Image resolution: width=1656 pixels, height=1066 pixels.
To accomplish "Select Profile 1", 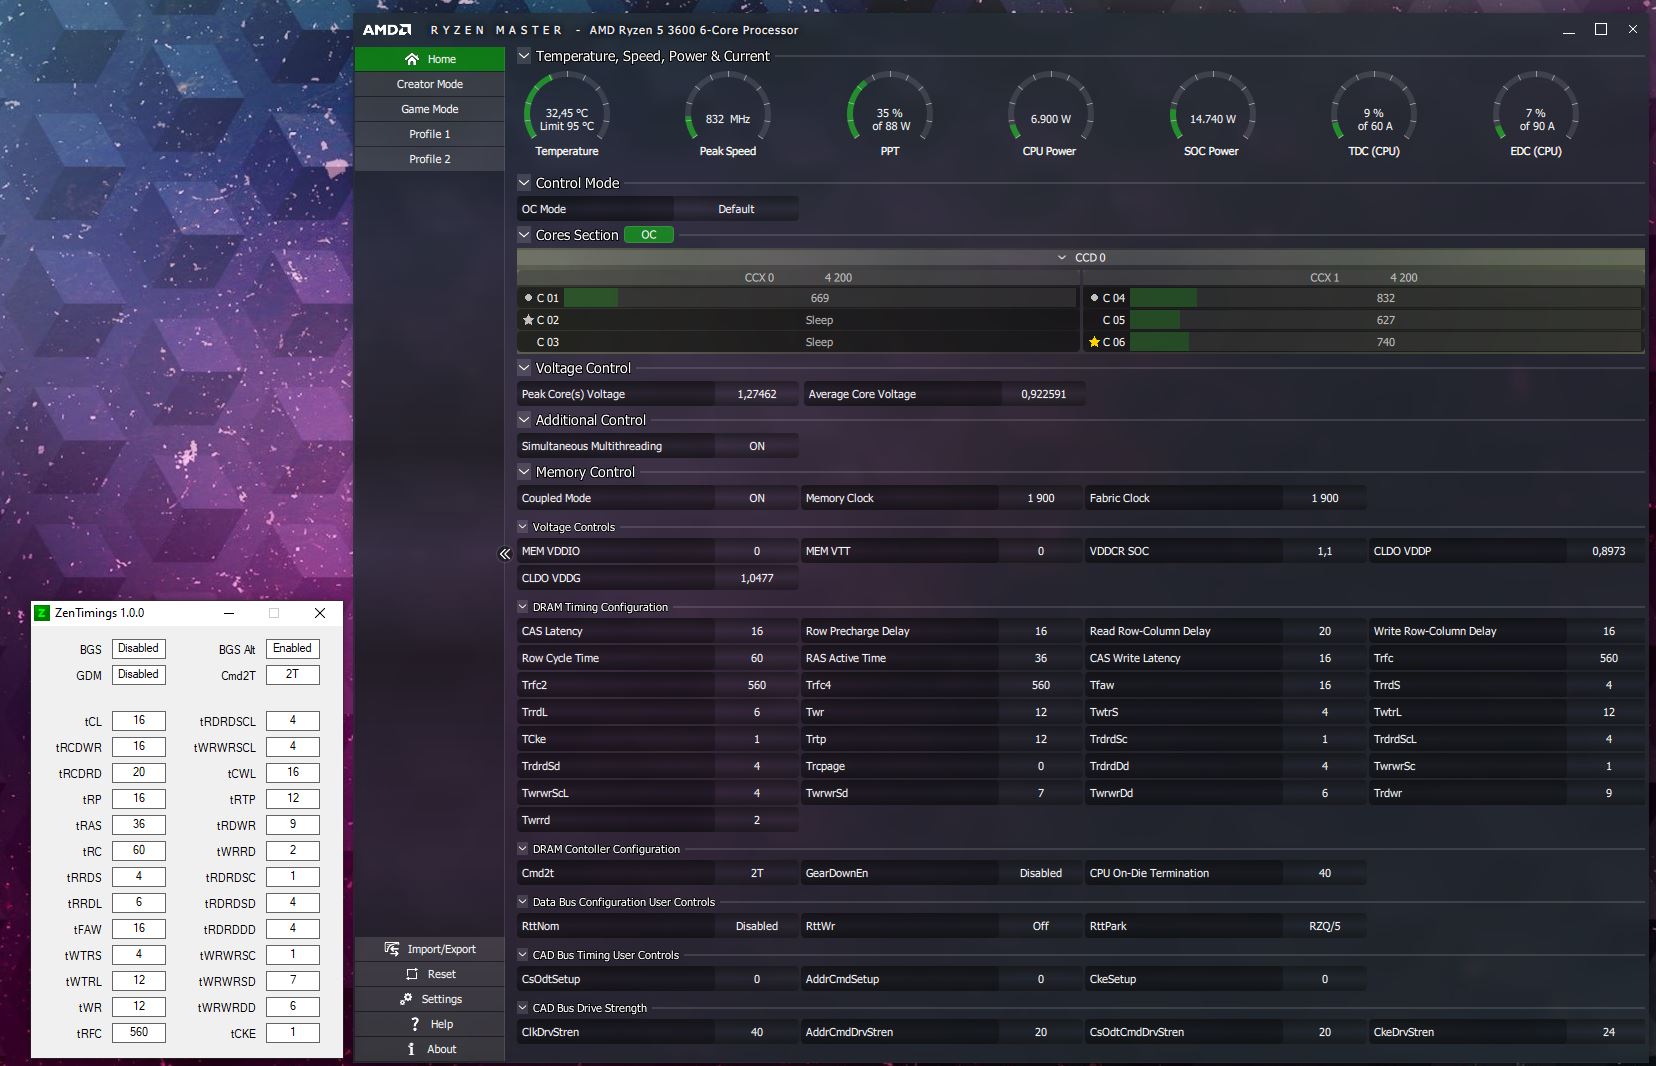I will [x=430, y=134].
